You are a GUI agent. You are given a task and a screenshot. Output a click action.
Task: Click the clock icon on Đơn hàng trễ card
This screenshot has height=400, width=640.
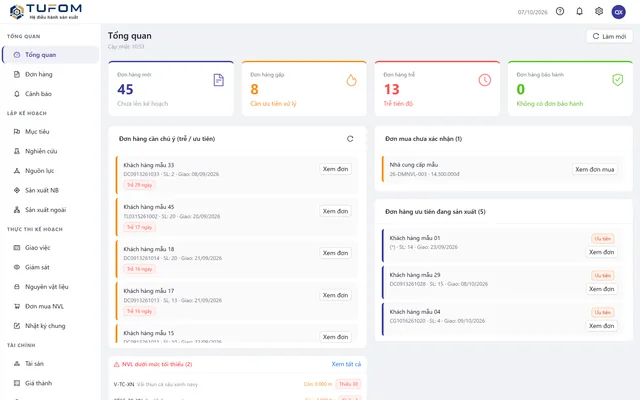pyautogui.click(x=484, y=80)
